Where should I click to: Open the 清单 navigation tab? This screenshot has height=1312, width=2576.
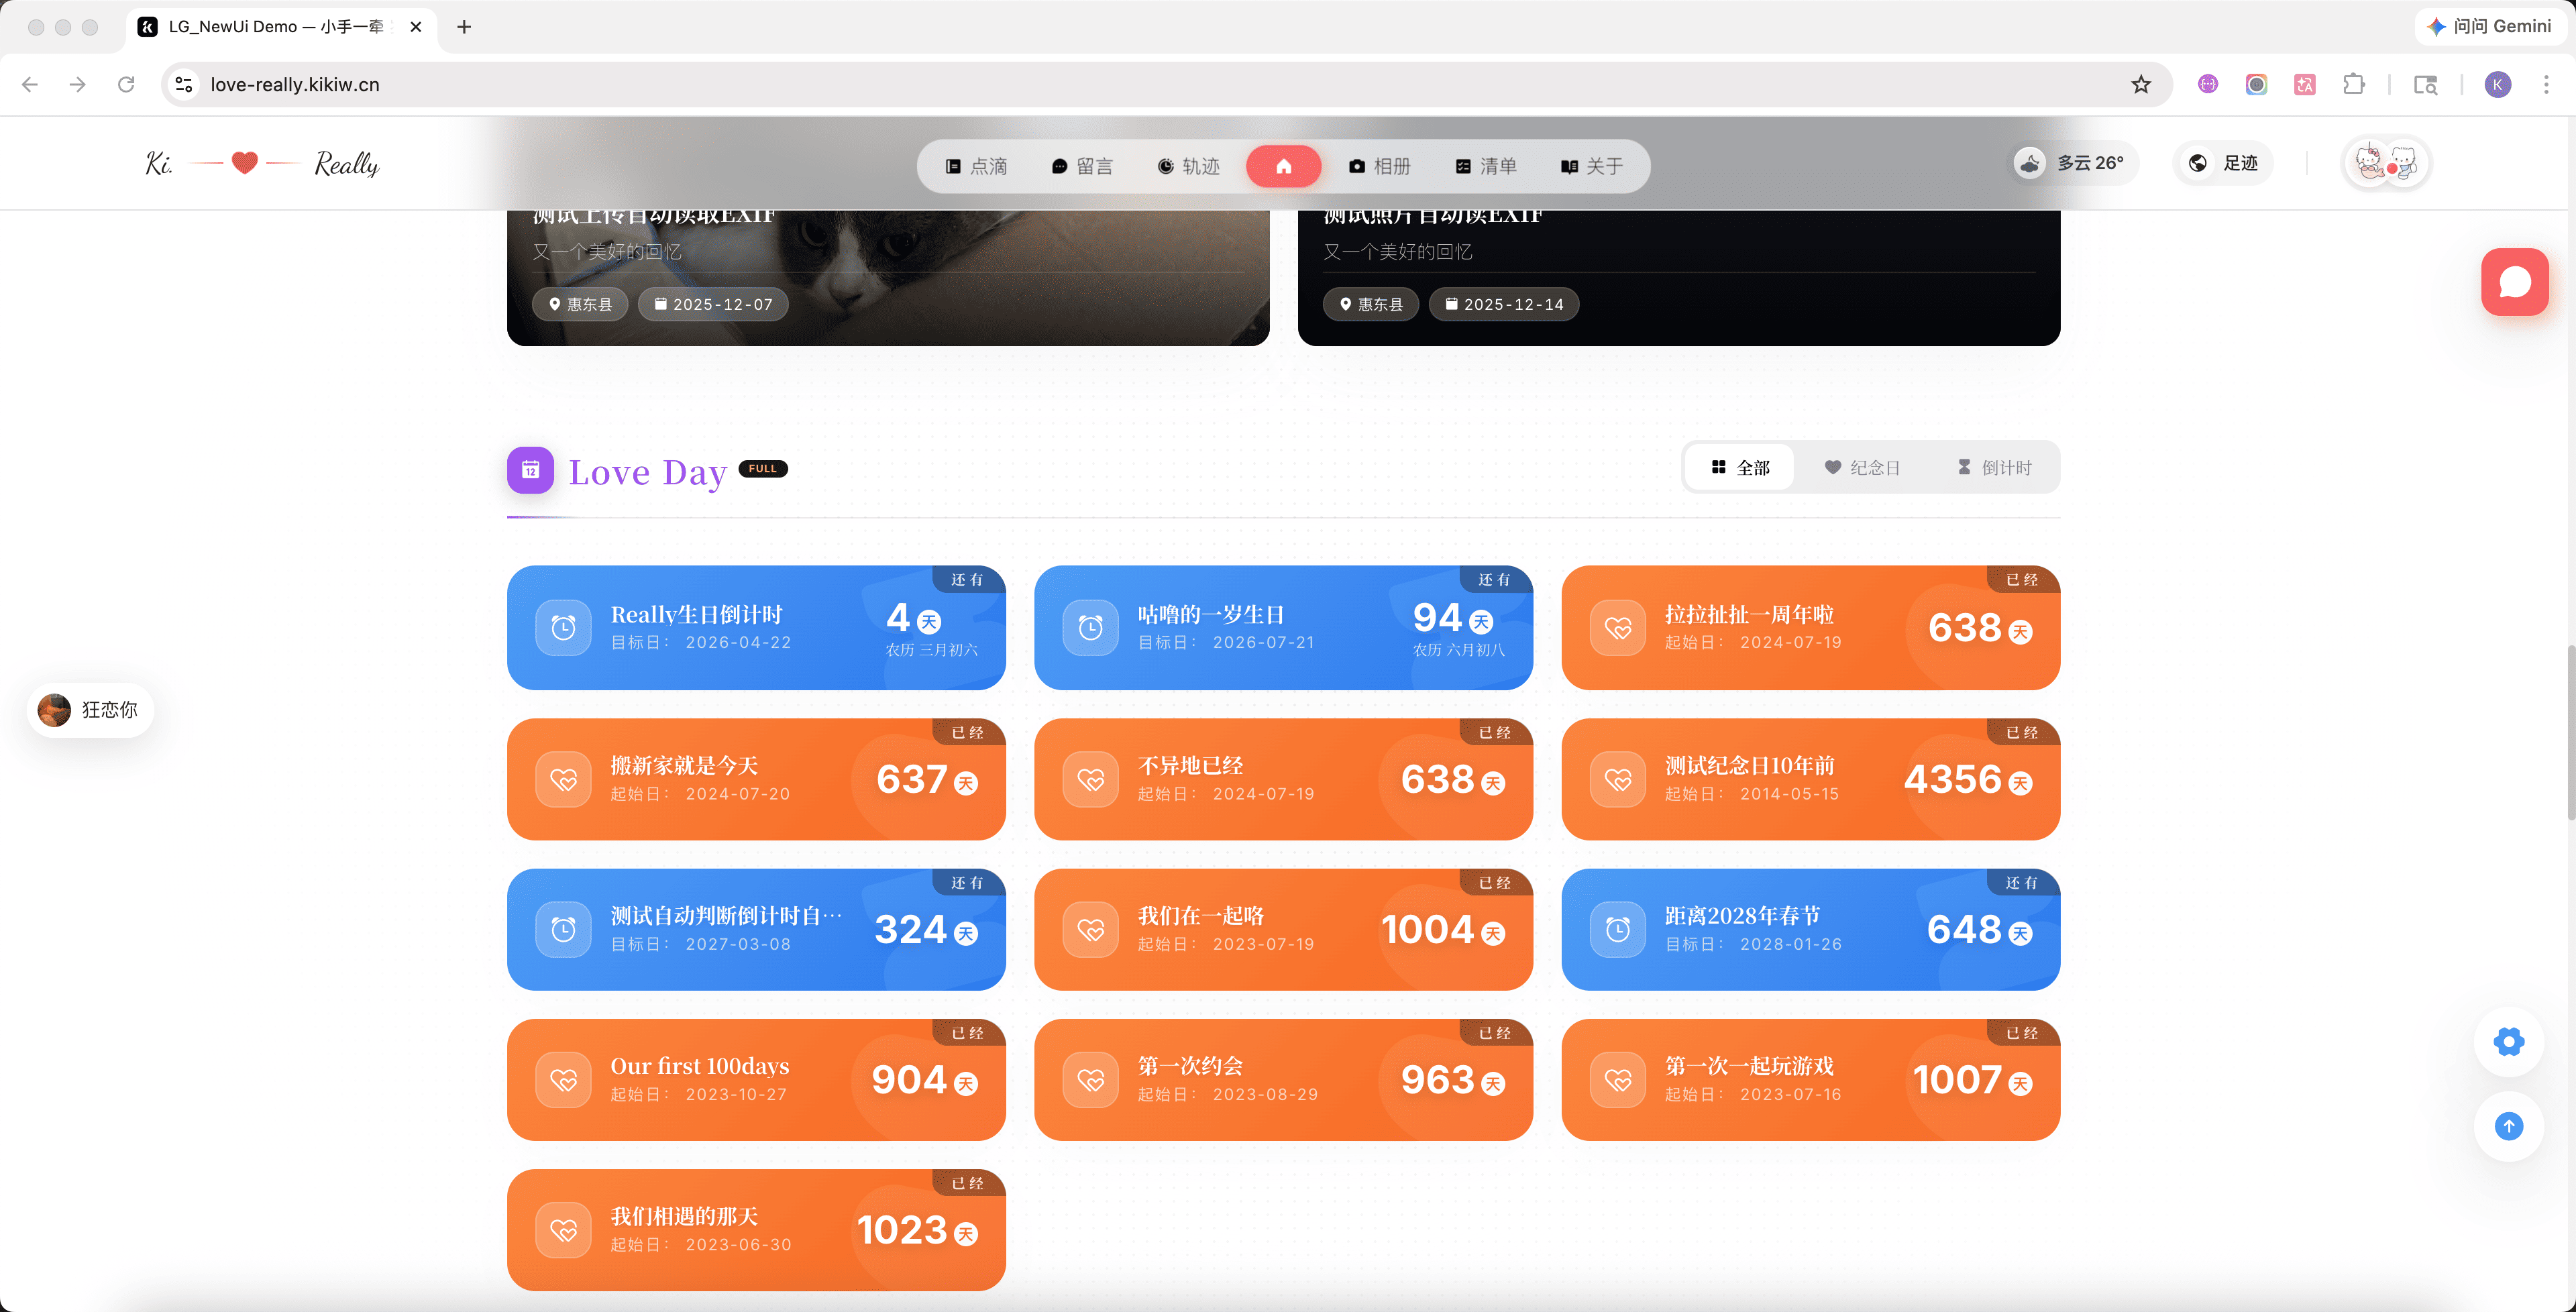(x=1486, y=166)
